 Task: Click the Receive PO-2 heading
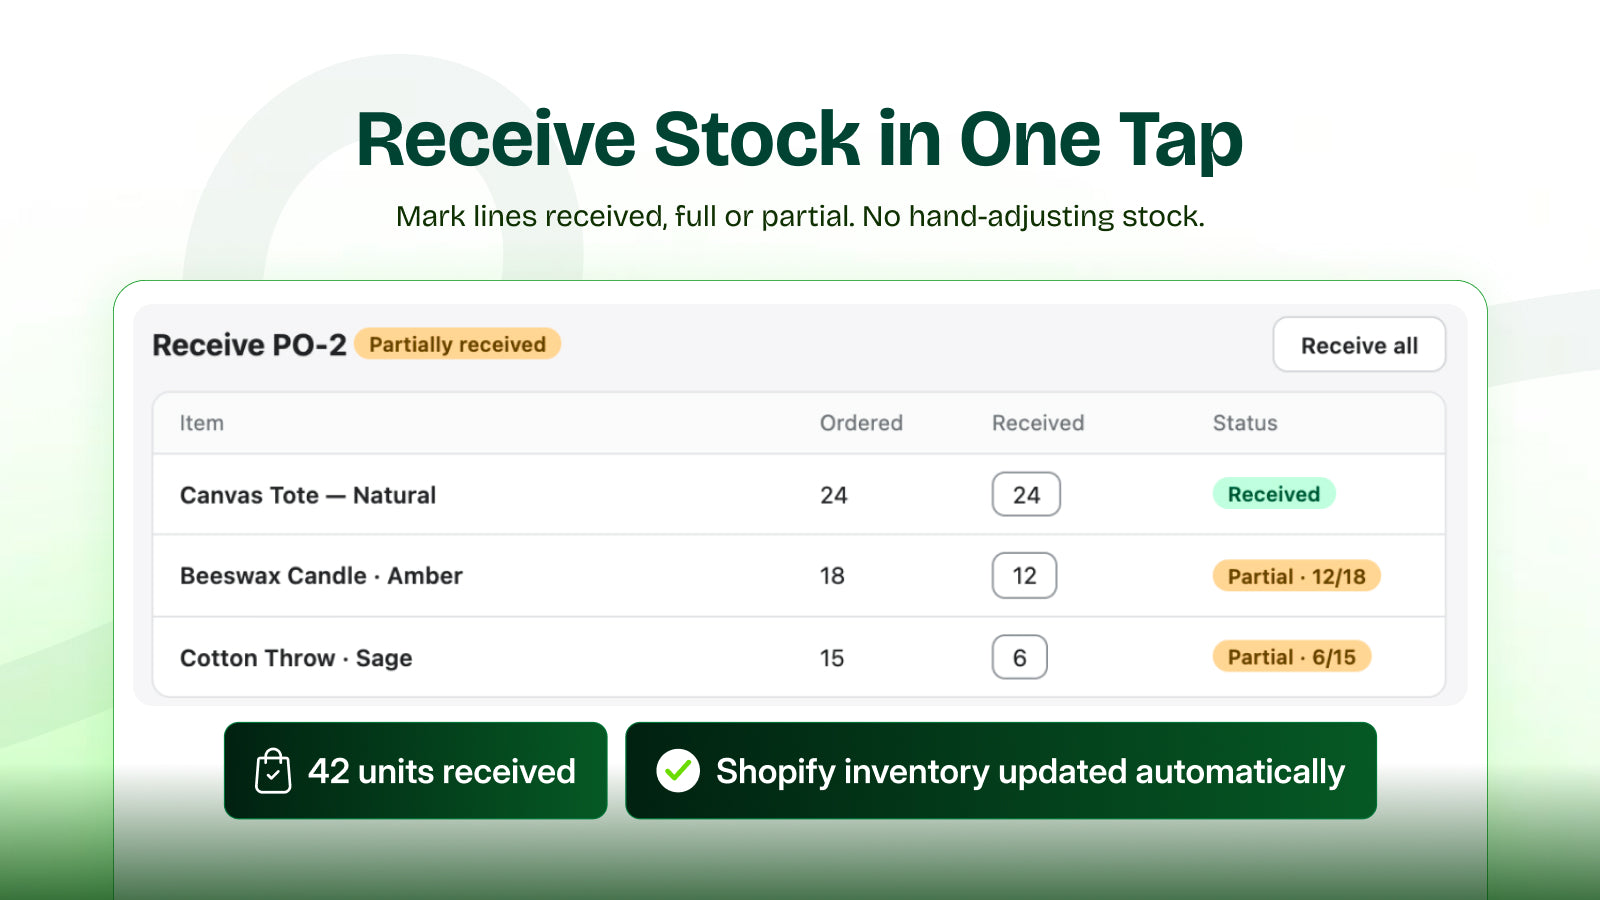(249, 345)
